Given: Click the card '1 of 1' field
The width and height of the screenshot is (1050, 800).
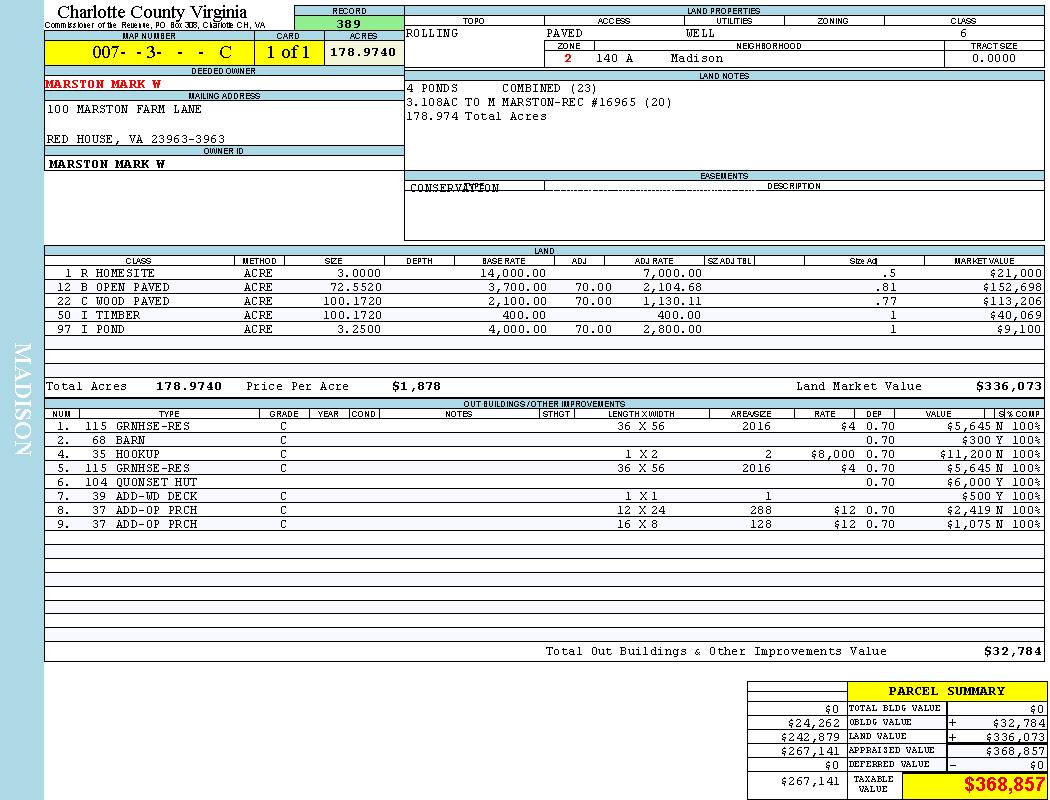Looking at the screenshot, I should 287,53.
